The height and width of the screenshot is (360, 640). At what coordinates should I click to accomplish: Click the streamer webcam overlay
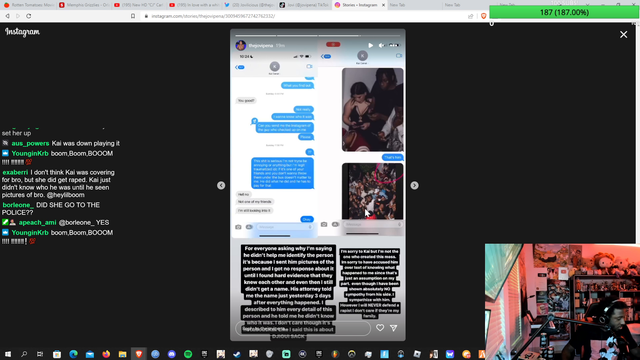pos(562,302)
